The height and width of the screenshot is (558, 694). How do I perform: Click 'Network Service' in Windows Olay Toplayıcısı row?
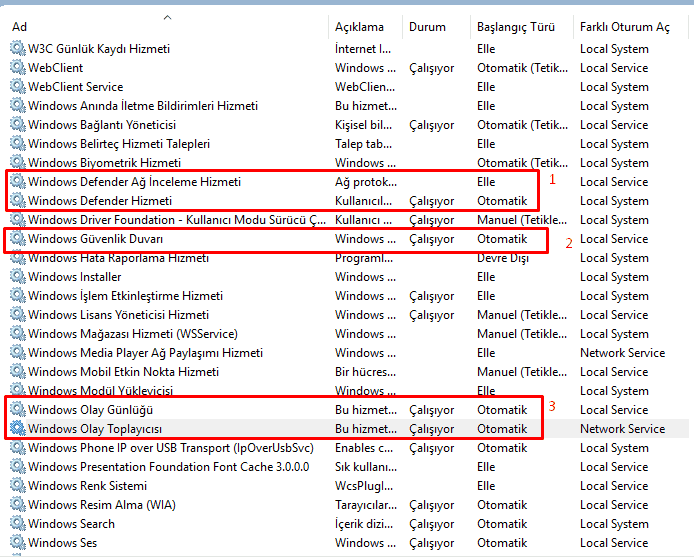(622, 429)
